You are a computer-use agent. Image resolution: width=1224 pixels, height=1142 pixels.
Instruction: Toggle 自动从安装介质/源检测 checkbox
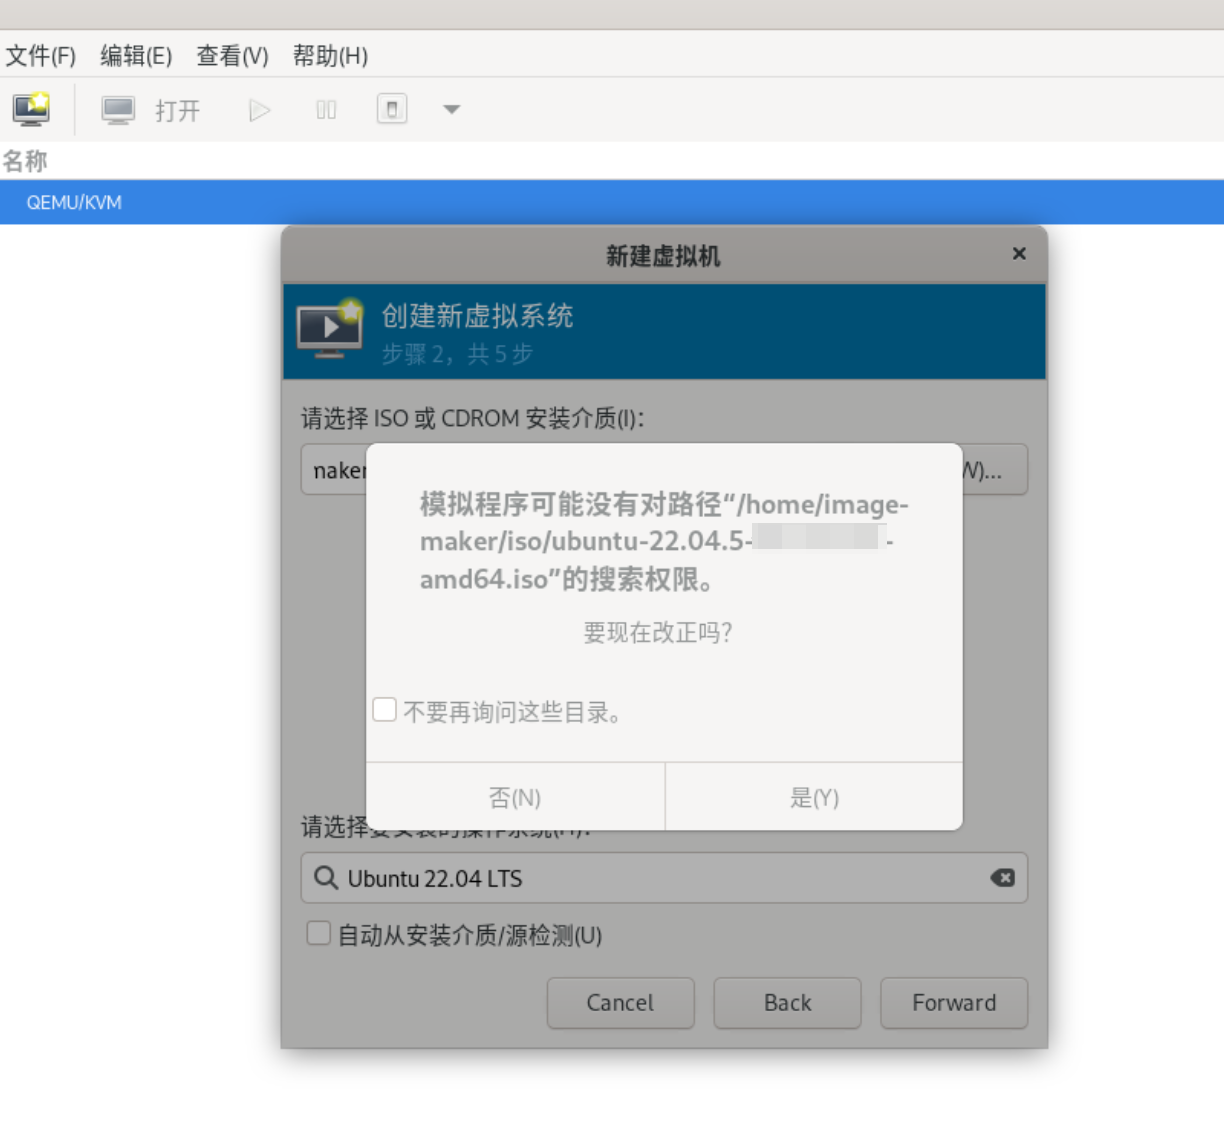click(x=319, y=934)
